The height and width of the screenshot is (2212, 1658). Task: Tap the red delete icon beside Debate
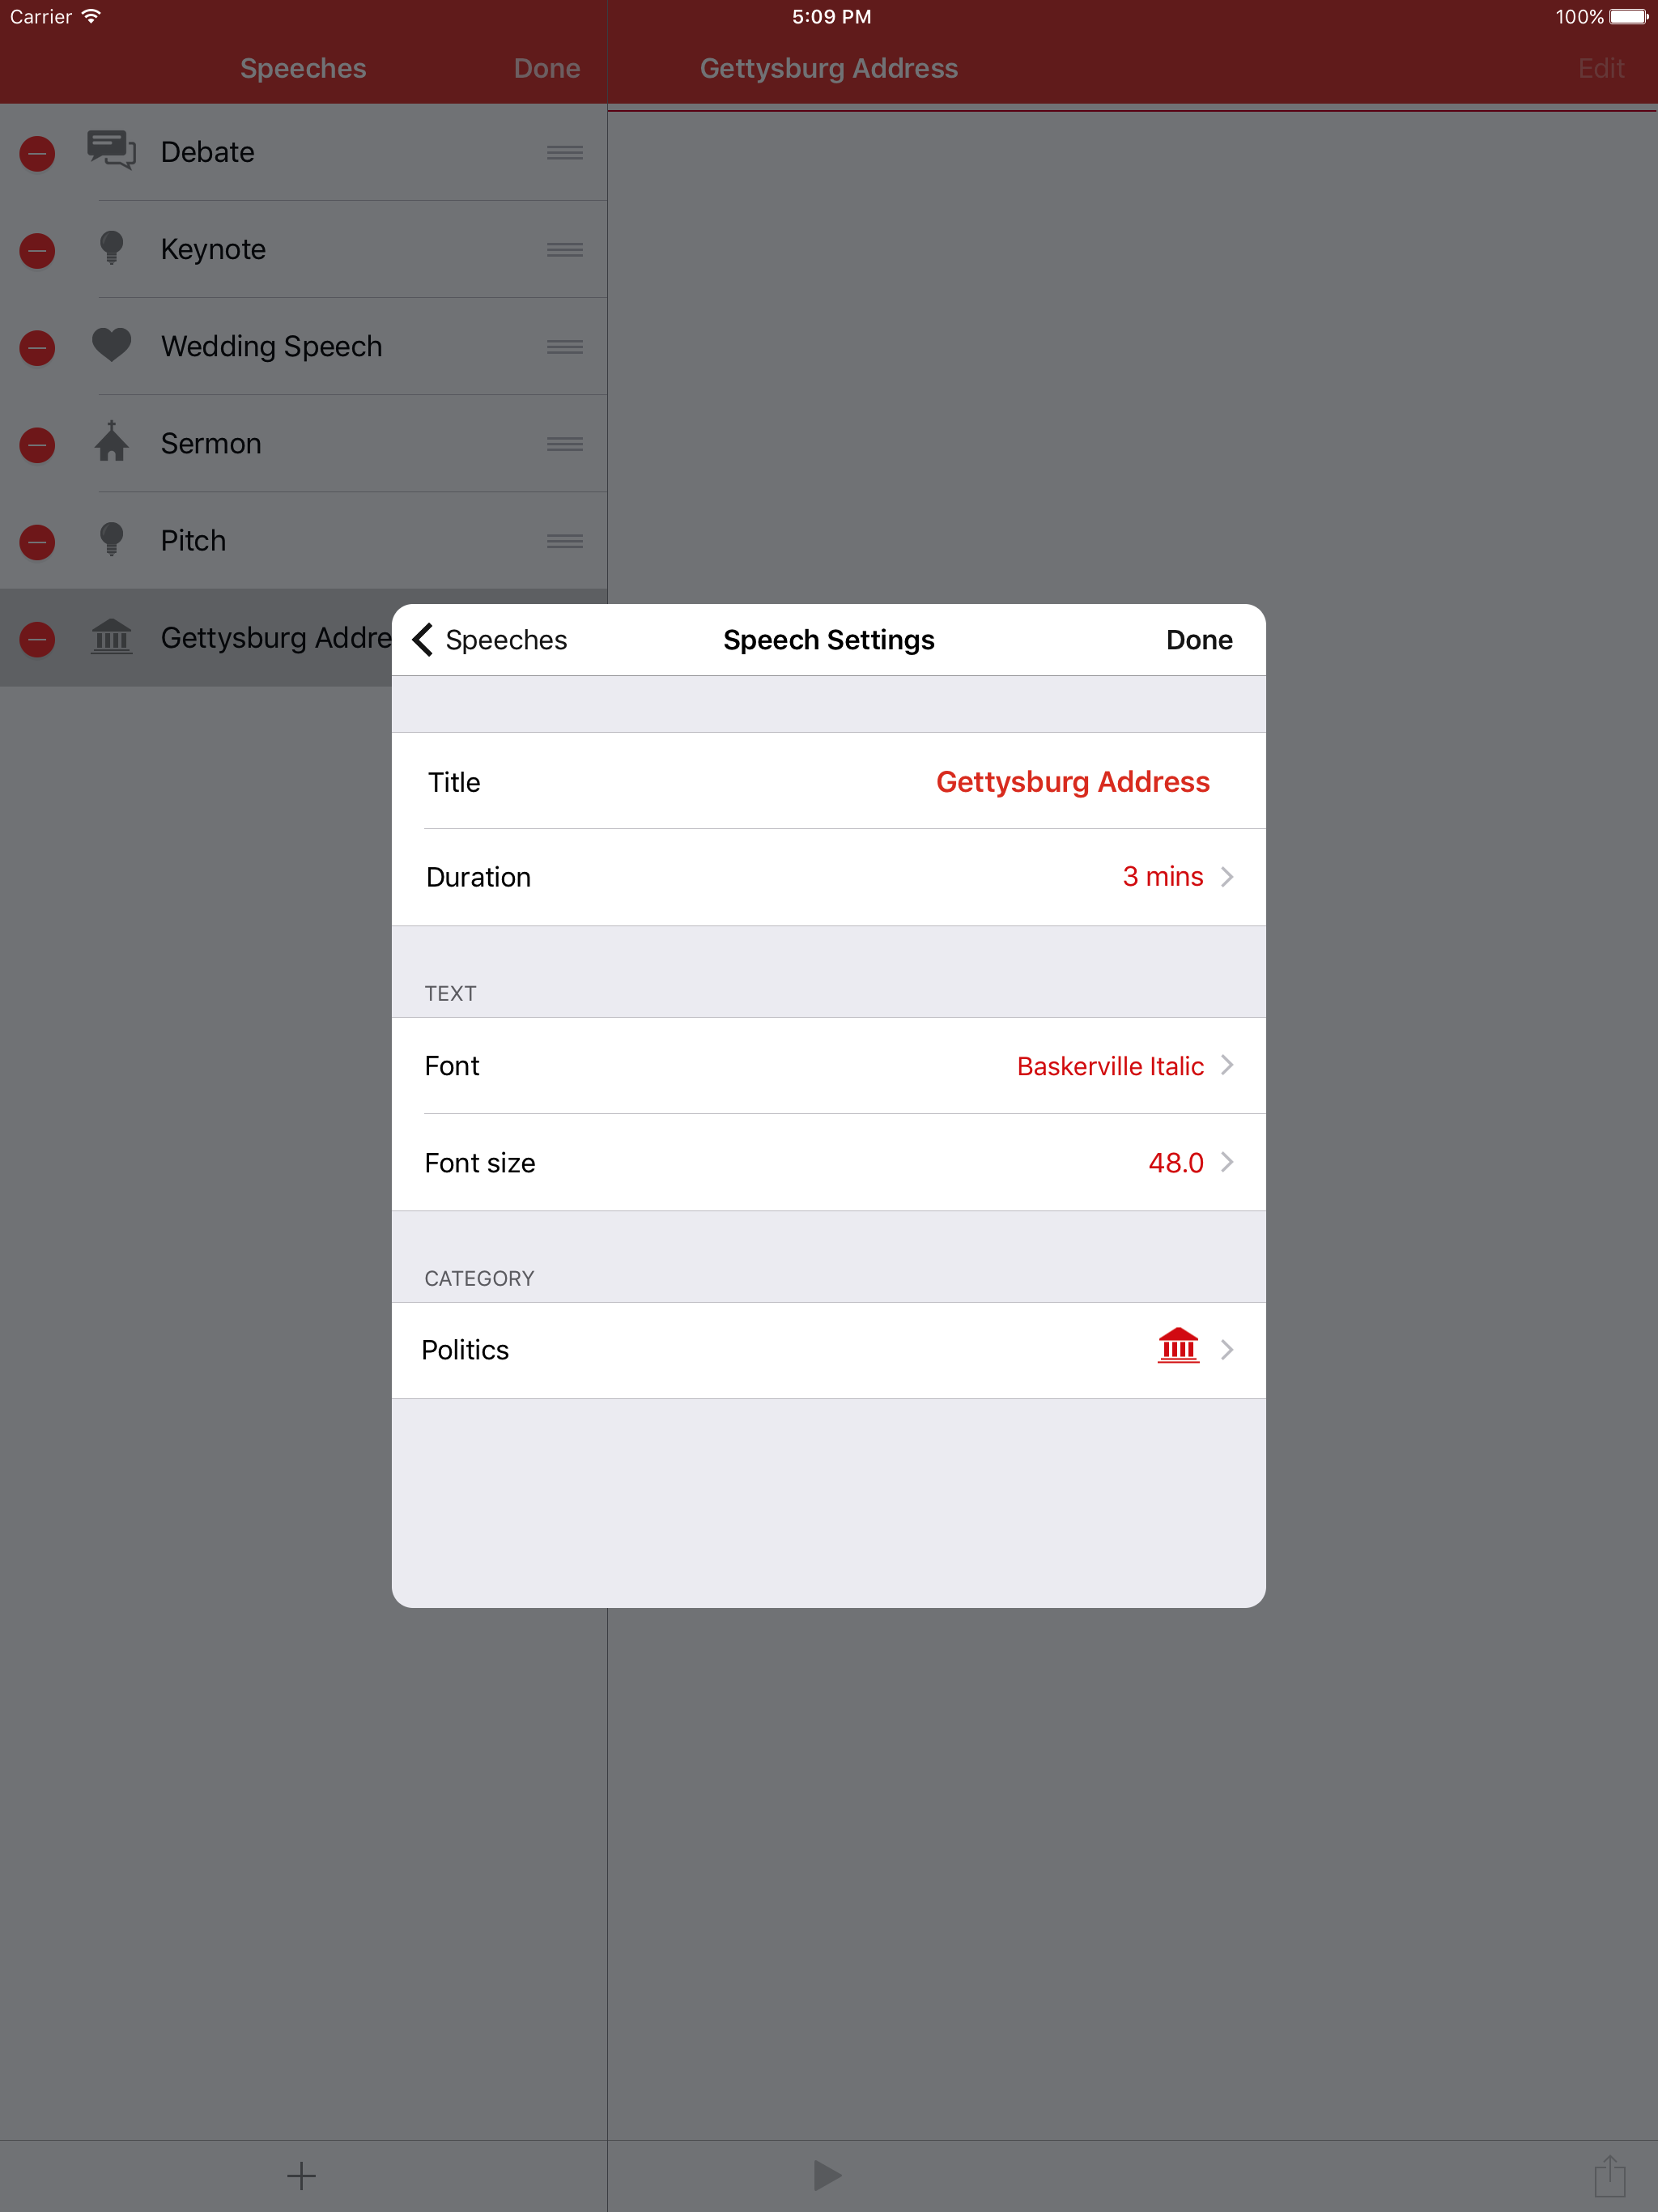coord(37,153)
